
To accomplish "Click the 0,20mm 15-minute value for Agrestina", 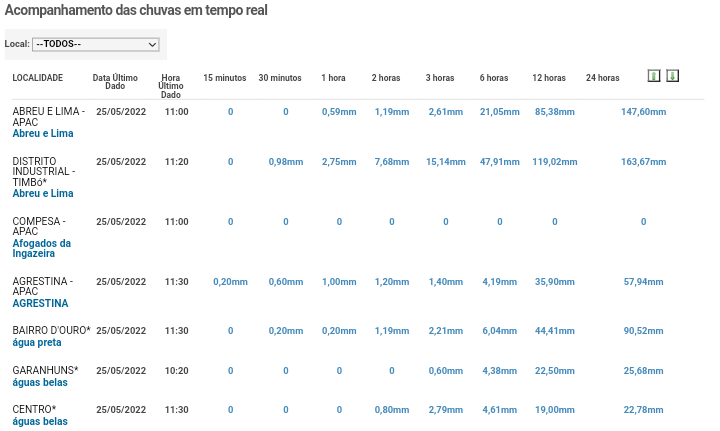I will tap(230, 282).
